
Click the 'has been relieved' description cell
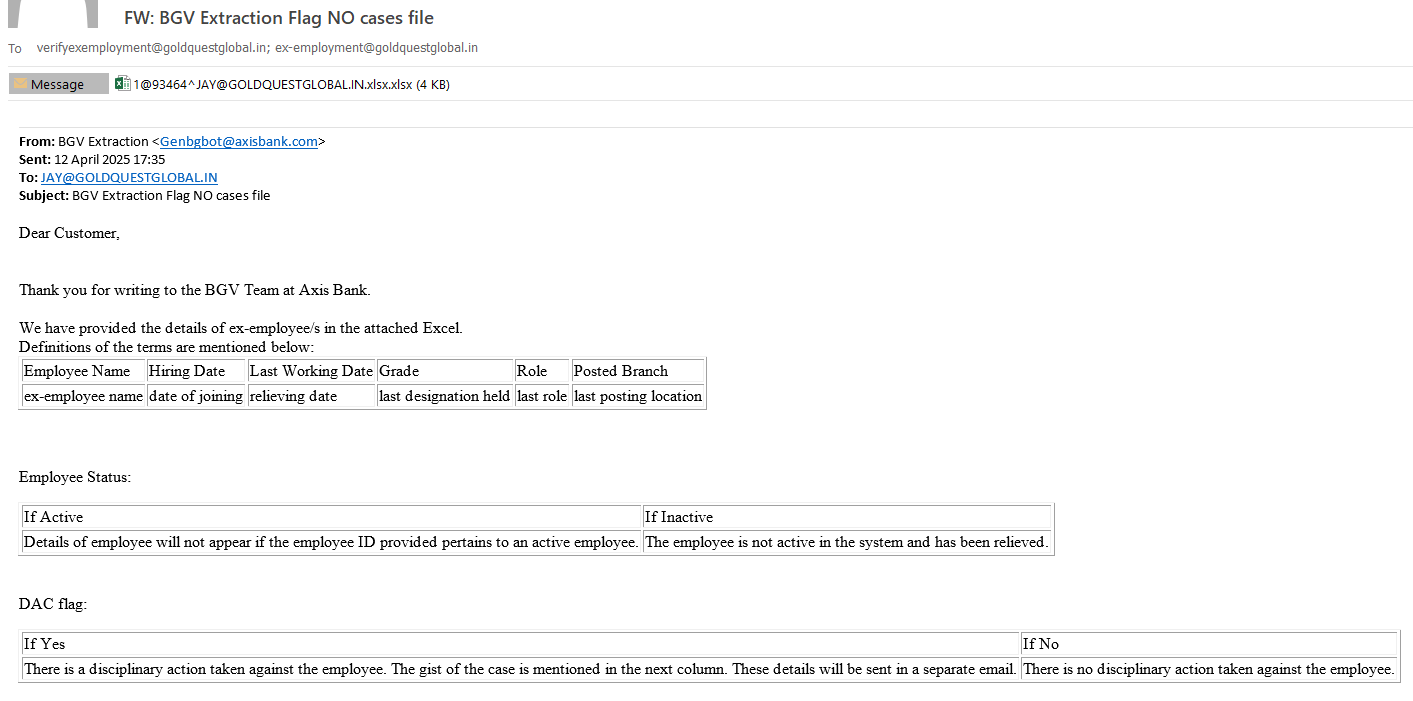tap(847, 542)
